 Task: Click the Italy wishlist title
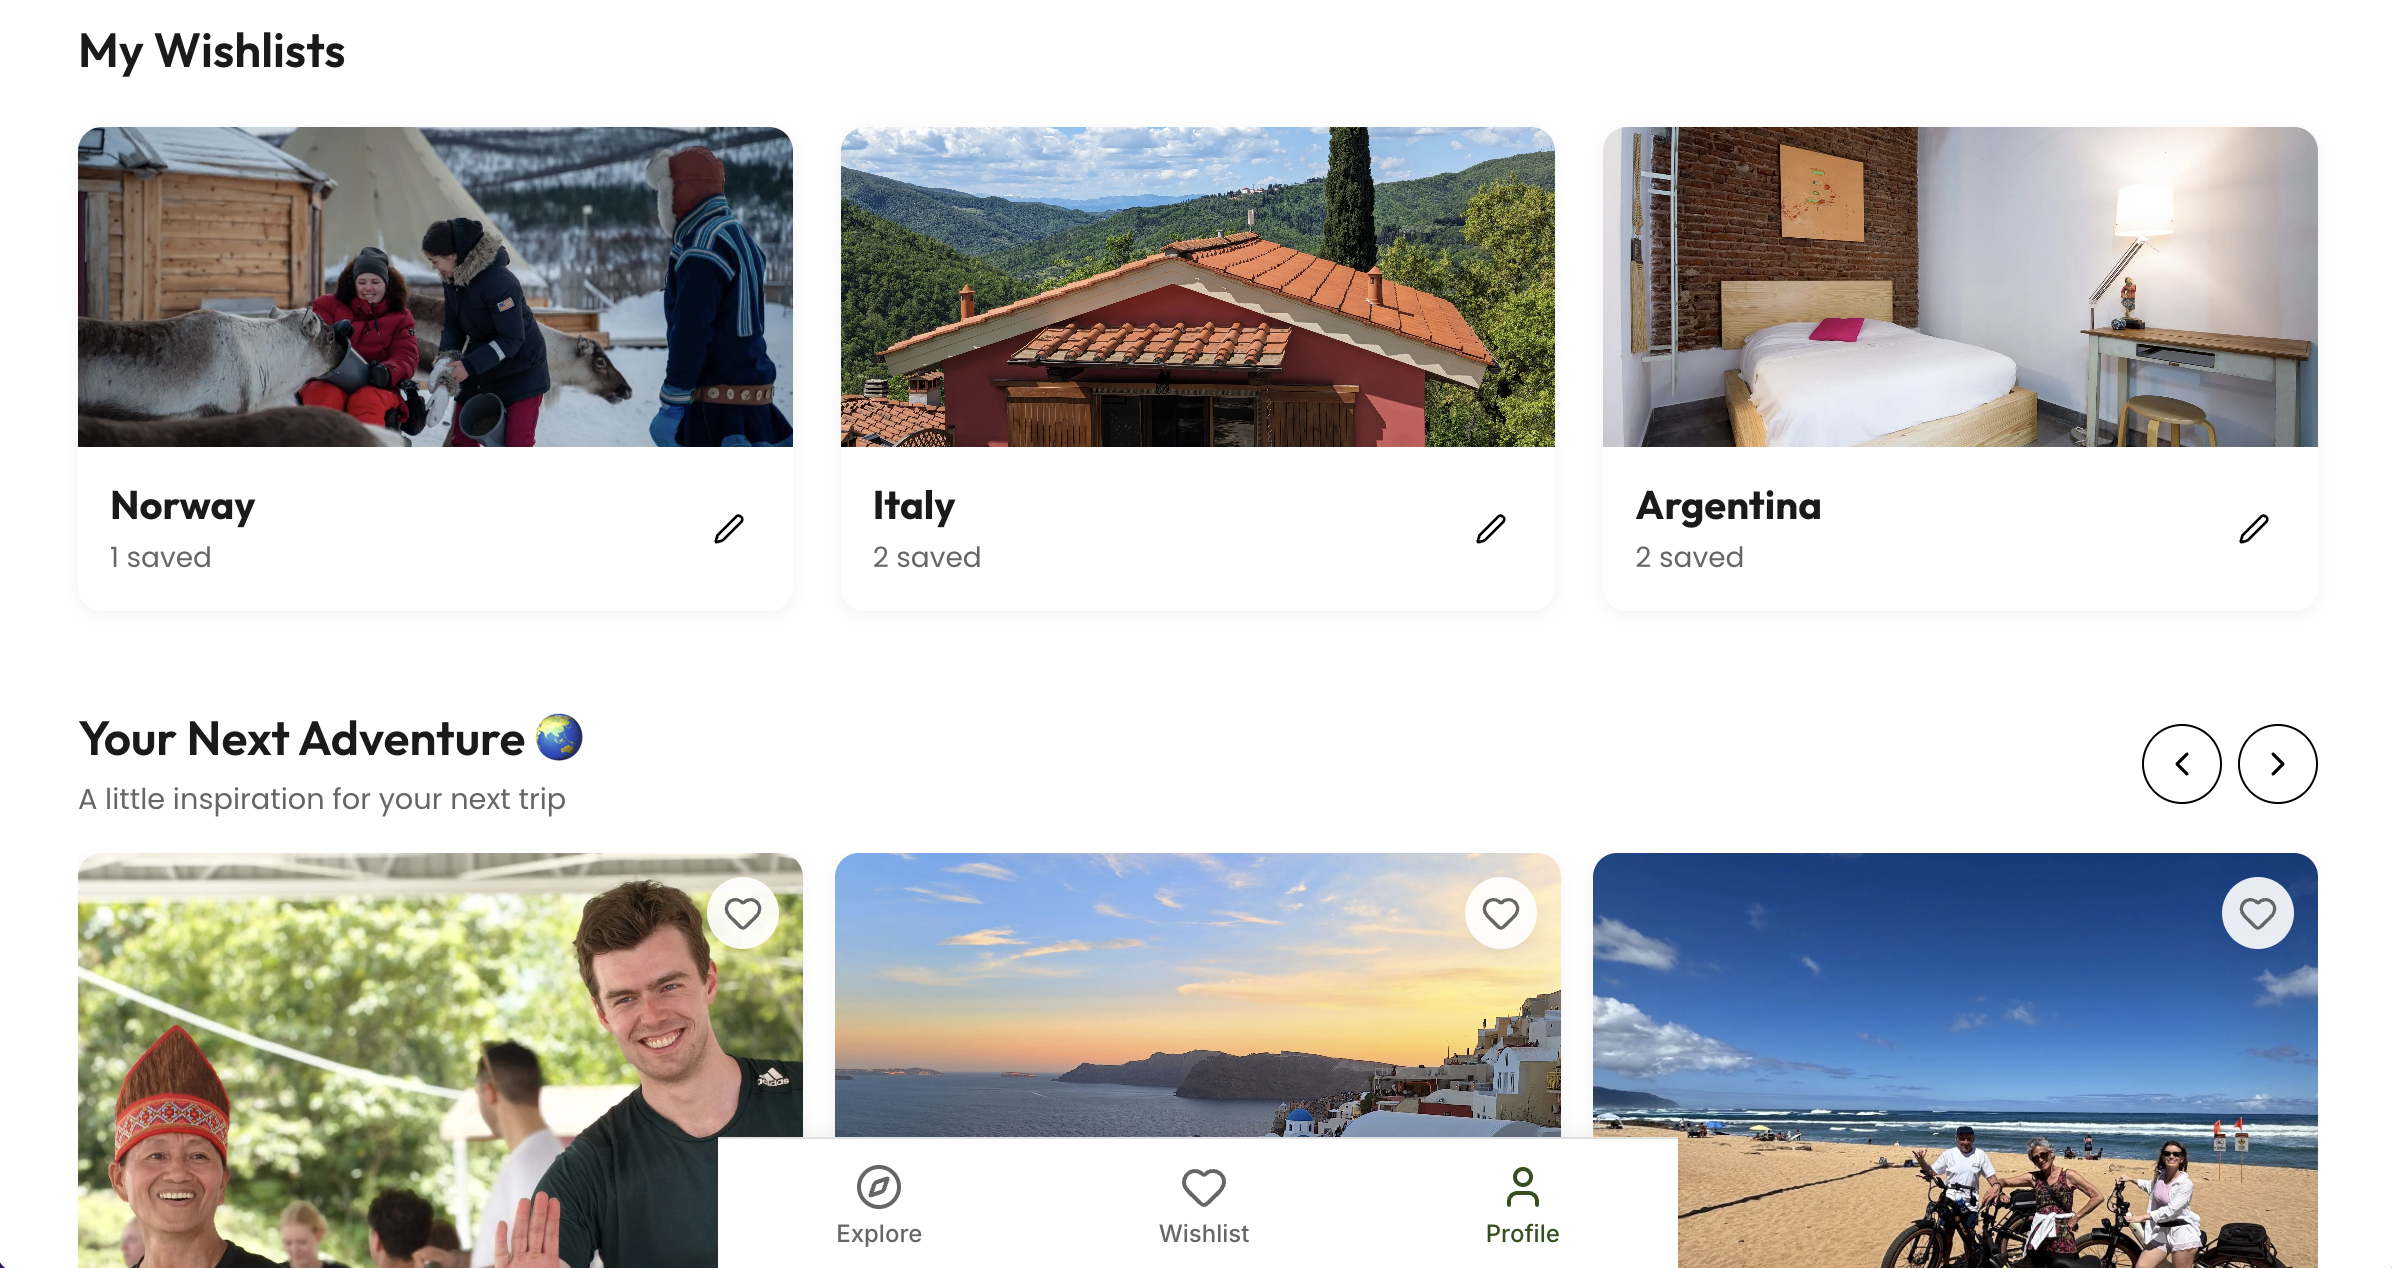[x=914, y=506]
